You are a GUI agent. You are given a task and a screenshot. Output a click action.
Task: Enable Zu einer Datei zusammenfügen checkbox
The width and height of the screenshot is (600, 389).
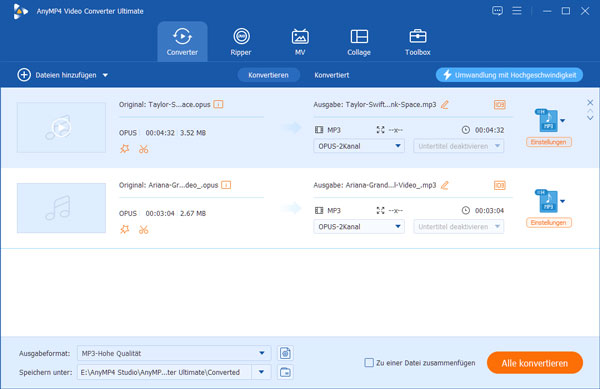[x=369, y=362]
